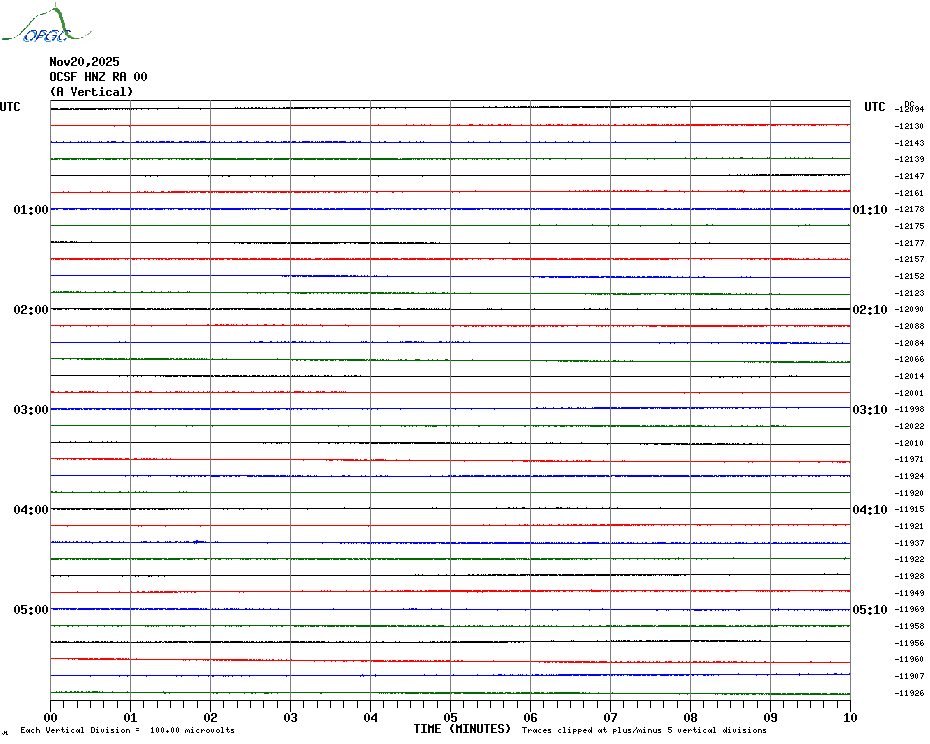Image resolution: width=930 pixels, height=744 pixels.
Task: Click the Traces clipped footnote text
Action: tap(644, 731)
